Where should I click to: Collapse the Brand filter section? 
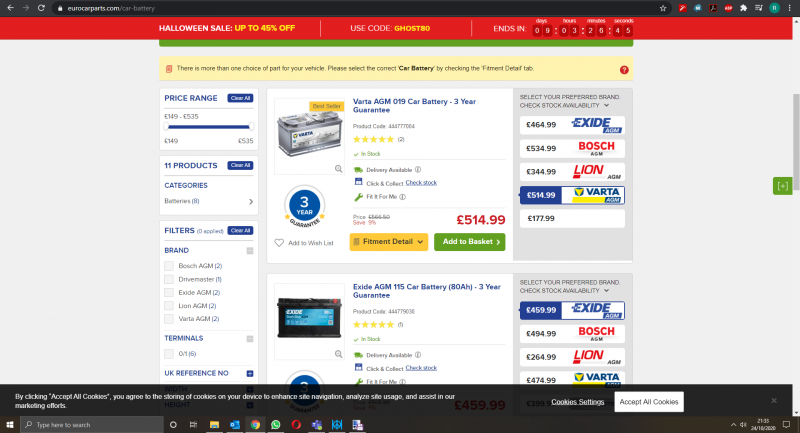pos(250,250)
